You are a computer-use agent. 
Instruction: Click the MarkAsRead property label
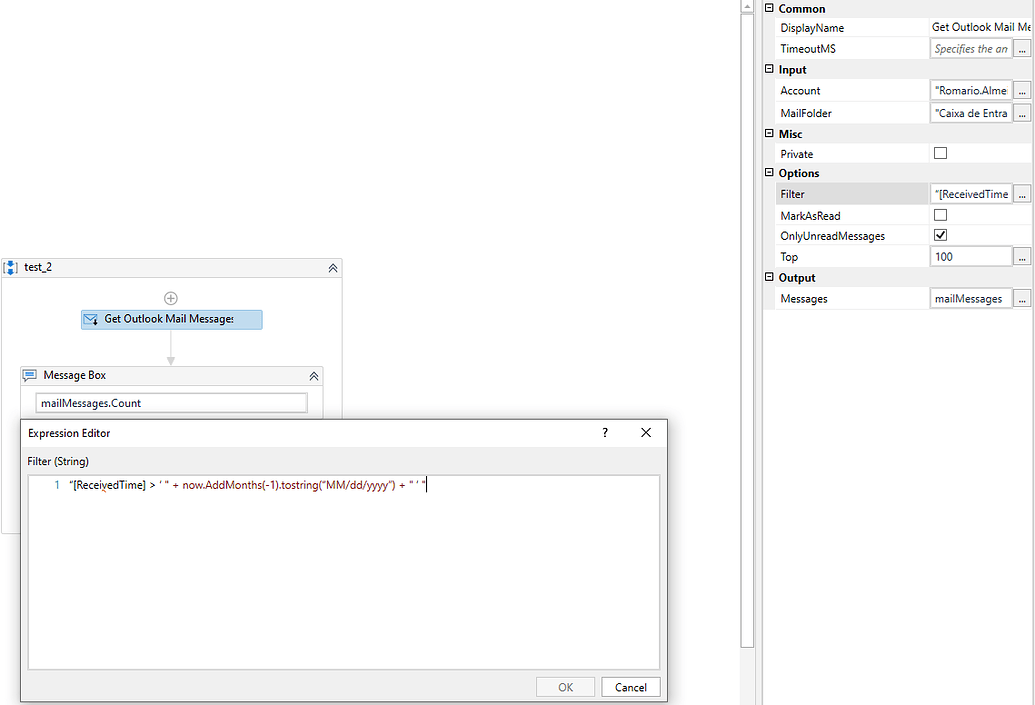tap(810, 216)
